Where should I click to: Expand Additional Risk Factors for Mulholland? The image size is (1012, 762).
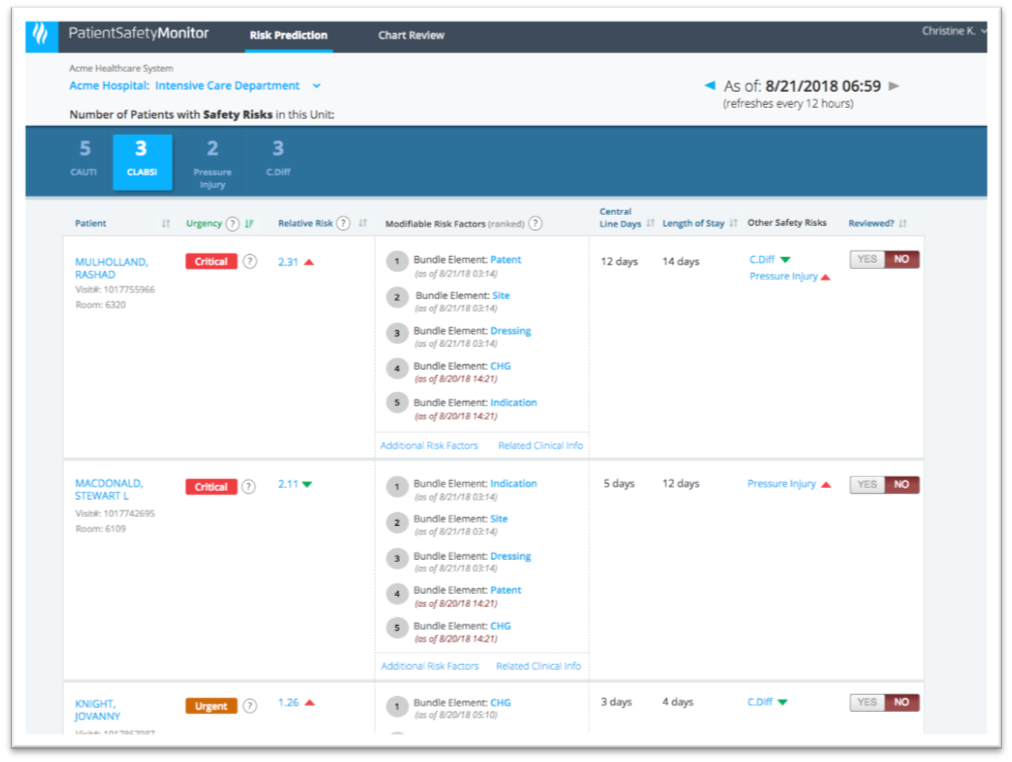[x=429, y=445]
